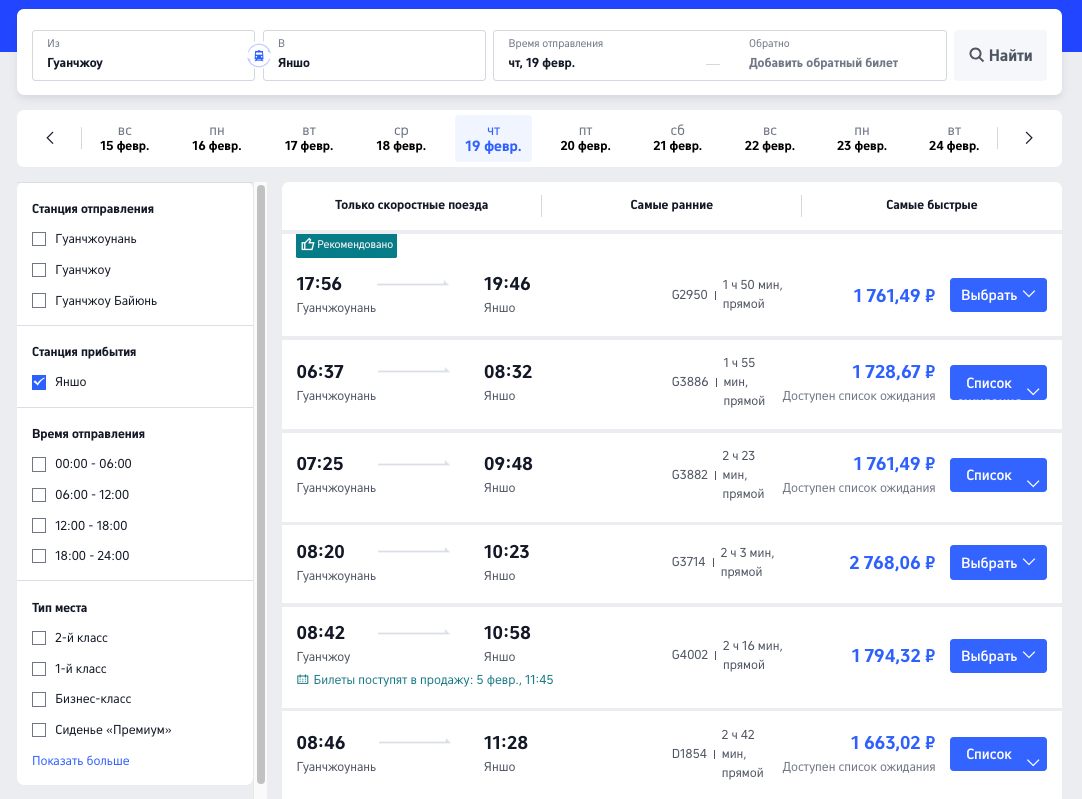
Task: Click calendar icon for G4002 ticket sale notice
Action: [303, 680]
